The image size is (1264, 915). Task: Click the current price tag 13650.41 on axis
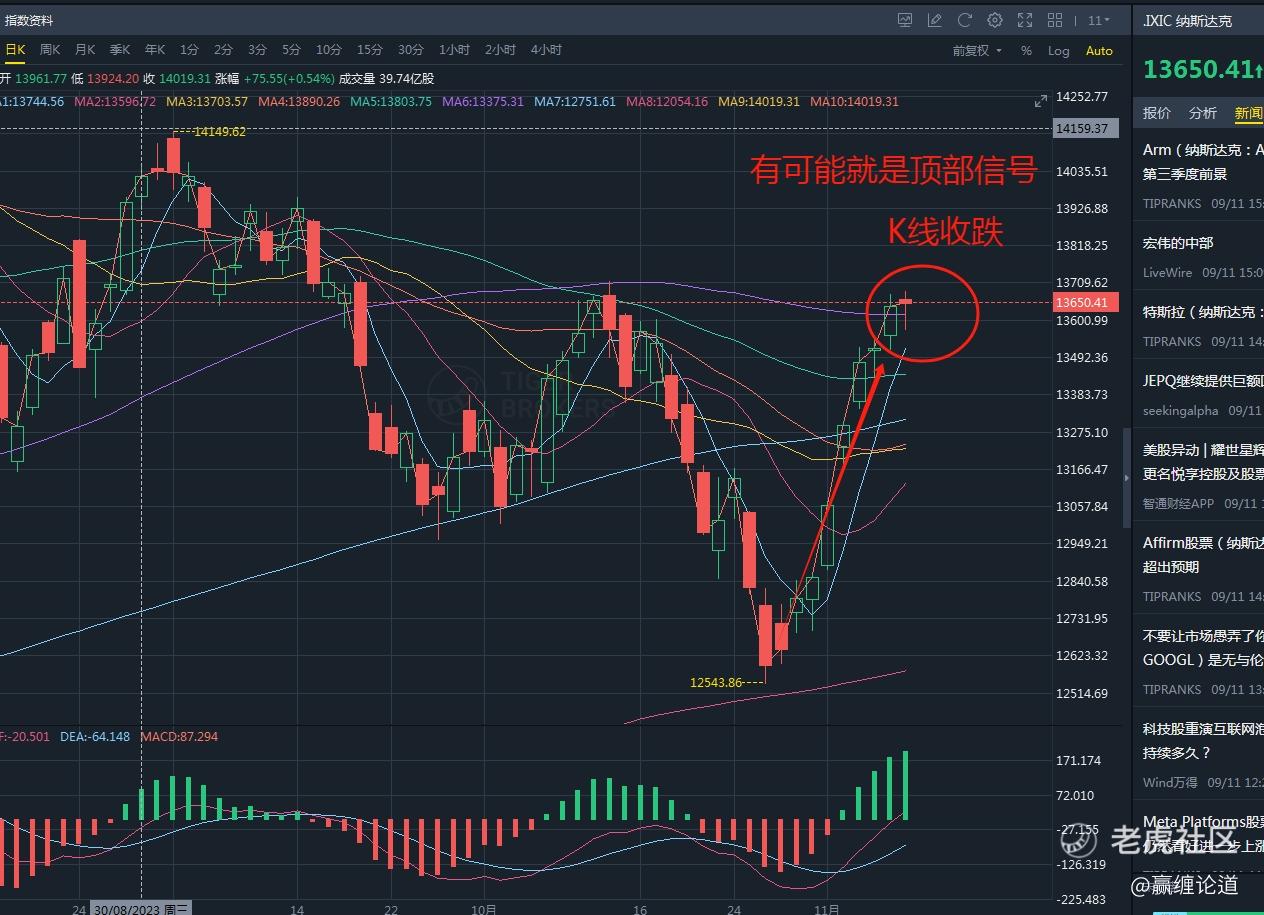click(x=1085, y=302)
